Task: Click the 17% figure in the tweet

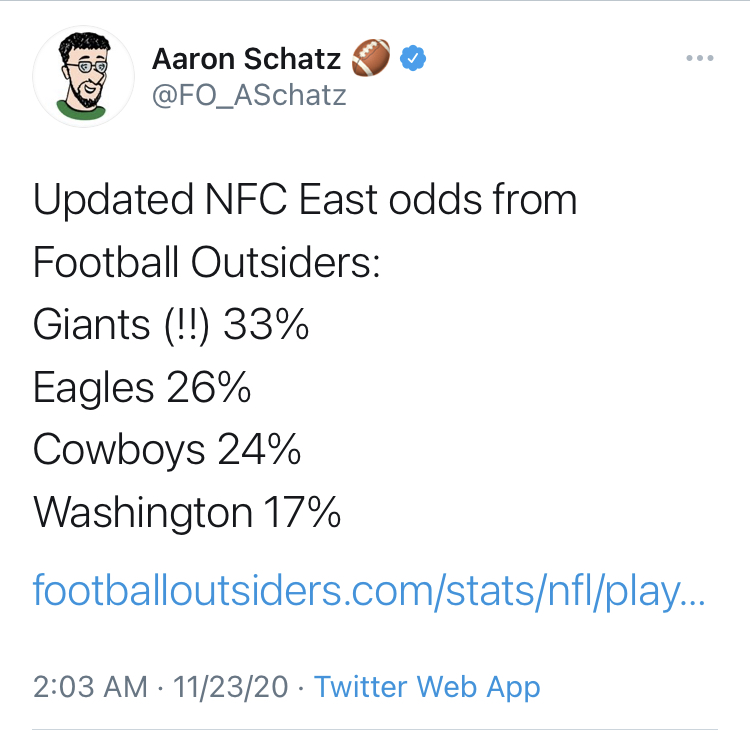Action: 302,514
